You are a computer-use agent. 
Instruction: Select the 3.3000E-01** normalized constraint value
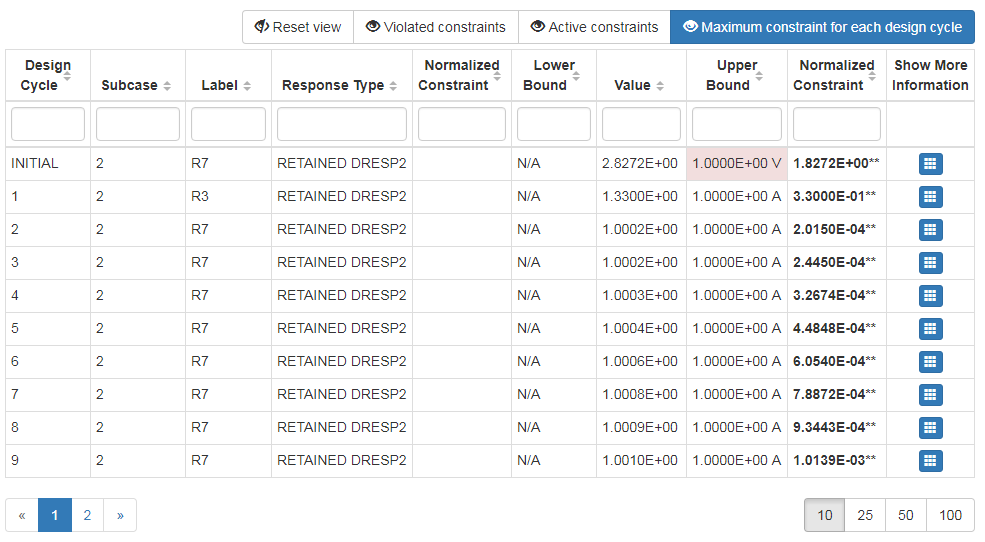pos(834,196)
